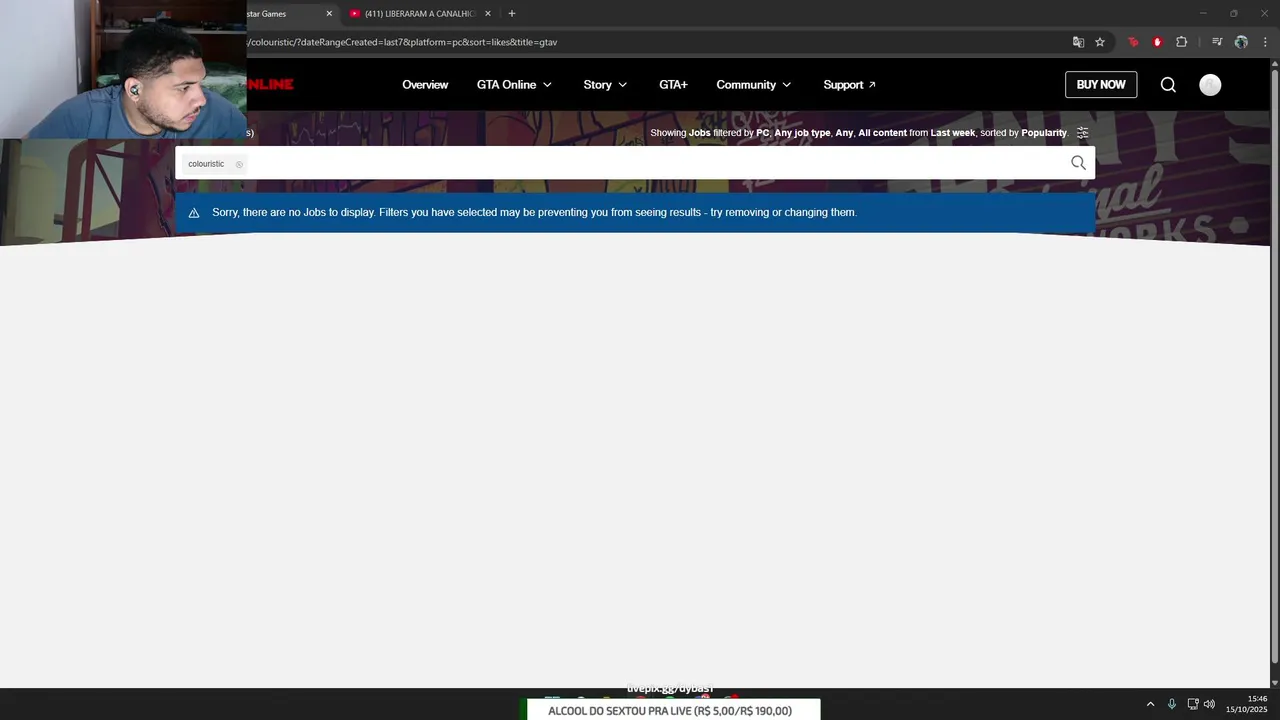Open the Chrome three-dot menu
The width and height of the screenshot is (1280, 720).
1265,42
